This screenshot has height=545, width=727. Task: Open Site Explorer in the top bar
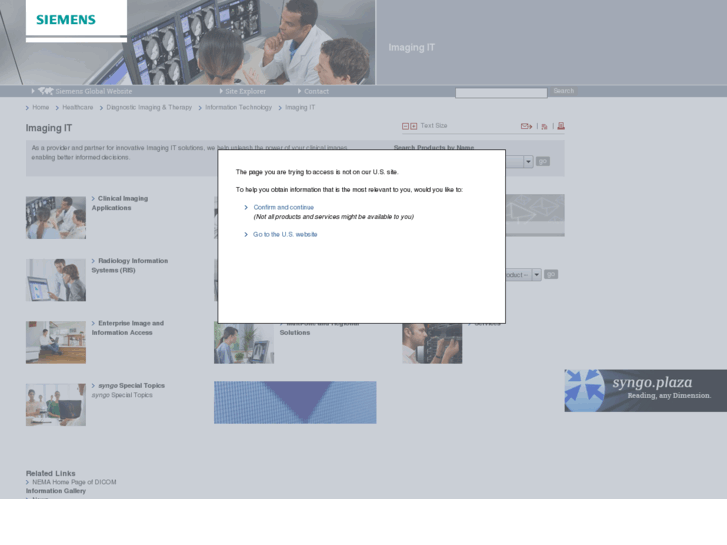[x=245, y=91]
